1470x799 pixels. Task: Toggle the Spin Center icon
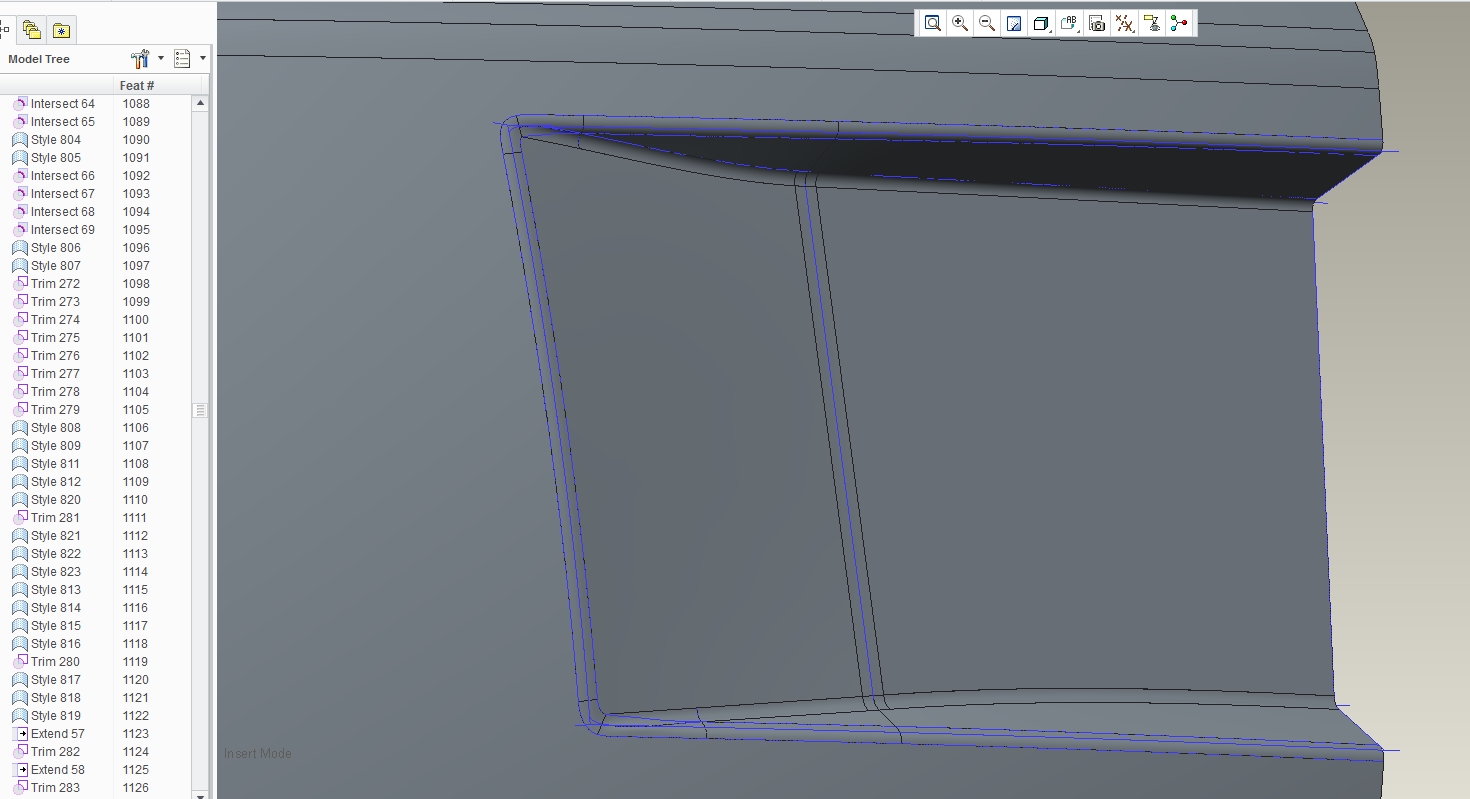click(x=1179, y=23)
